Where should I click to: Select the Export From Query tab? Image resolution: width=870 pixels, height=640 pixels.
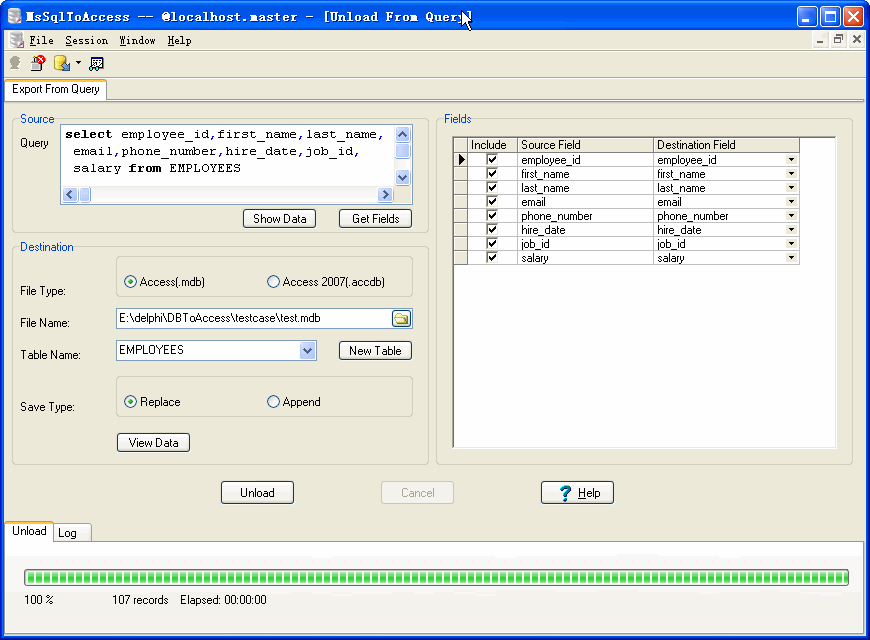coord(55,89)
